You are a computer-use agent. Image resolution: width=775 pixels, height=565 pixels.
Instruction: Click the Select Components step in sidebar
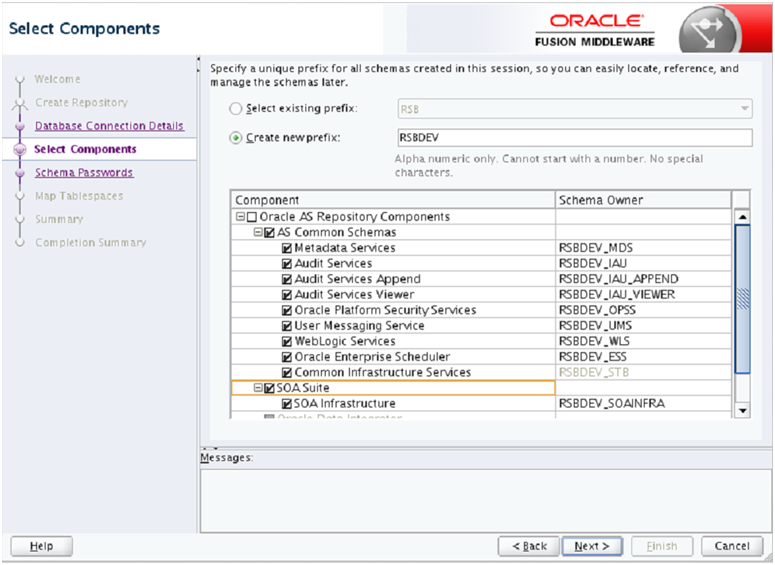coord(85,149)
